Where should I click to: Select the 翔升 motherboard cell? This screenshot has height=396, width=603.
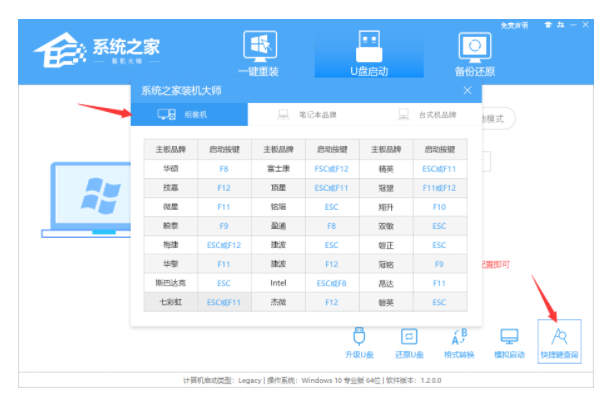386,207
